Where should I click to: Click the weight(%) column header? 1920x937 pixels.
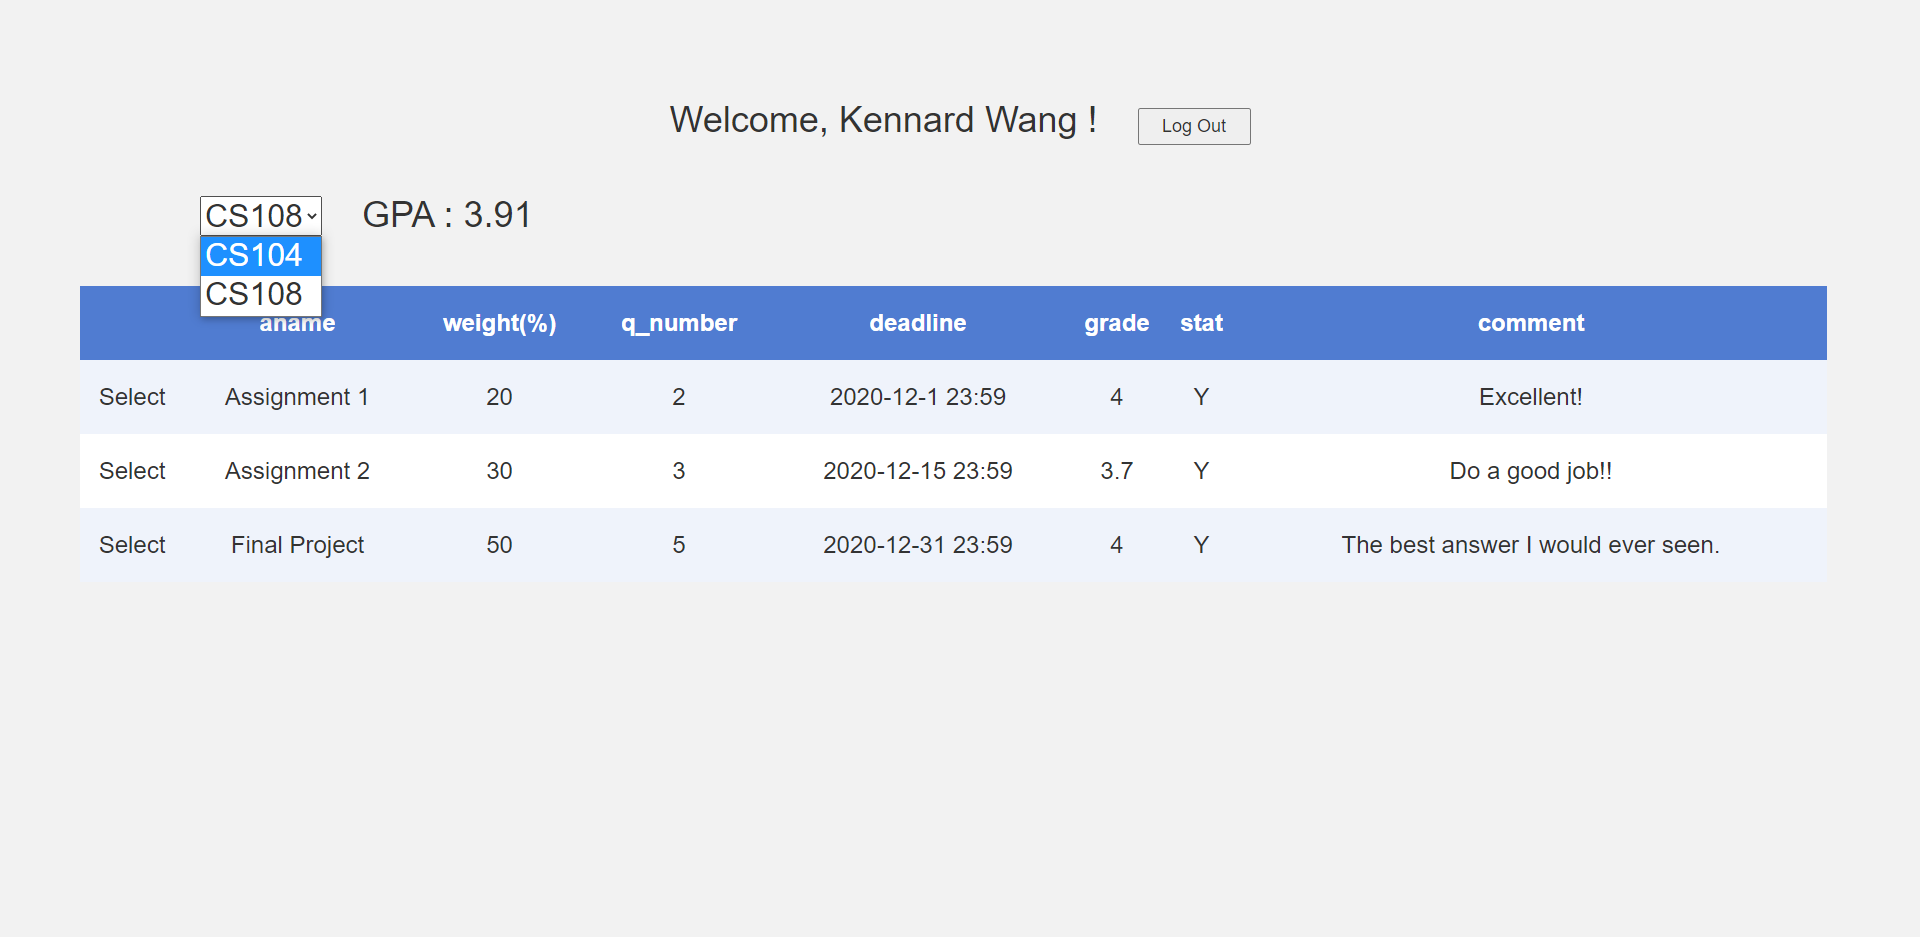(499, 323)
